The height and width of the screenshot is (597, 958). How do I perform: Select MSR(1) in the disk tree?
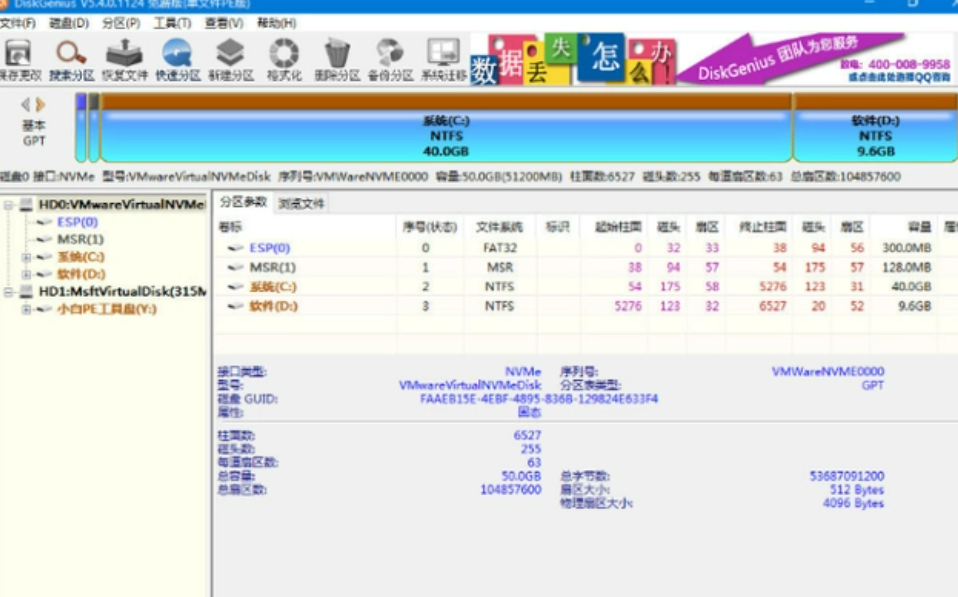click(81, 239)
